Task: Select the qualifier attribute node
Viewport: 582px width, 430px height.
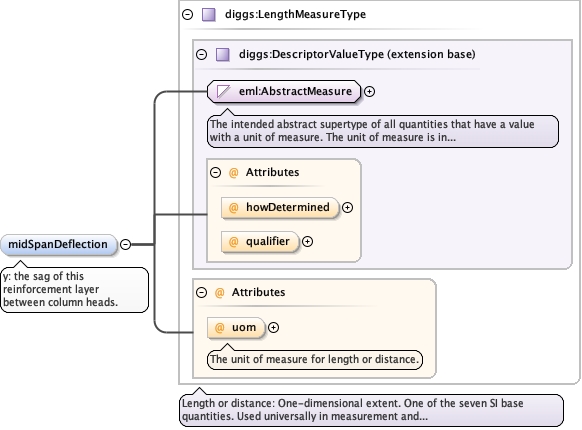Action: (x=260, y=242)
